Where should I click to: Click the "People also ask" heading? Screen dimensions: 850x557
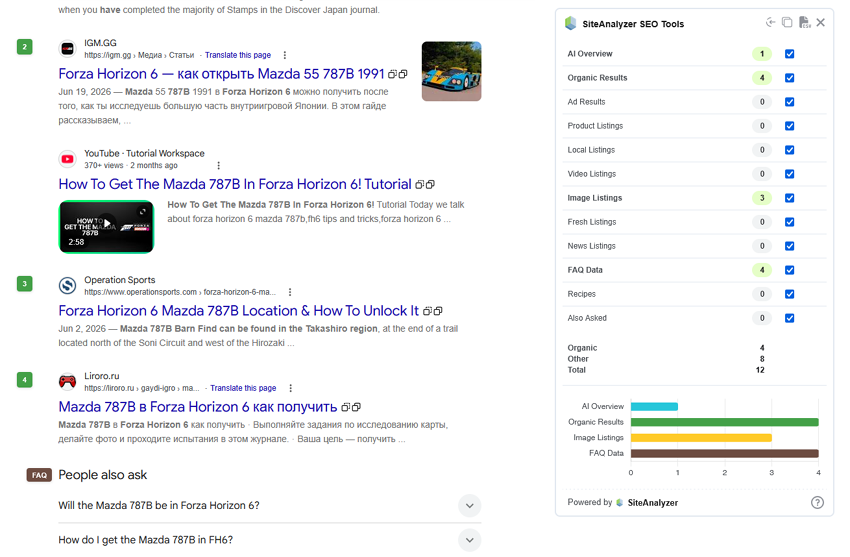[102, 475]
